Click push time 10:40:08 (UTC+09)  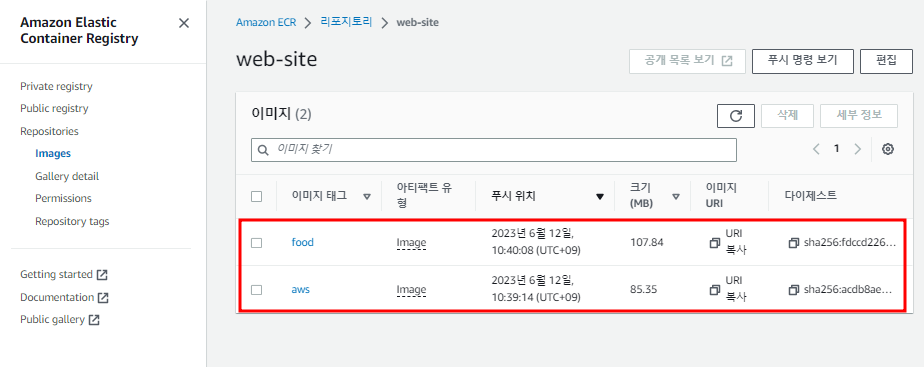click(536, 251)
